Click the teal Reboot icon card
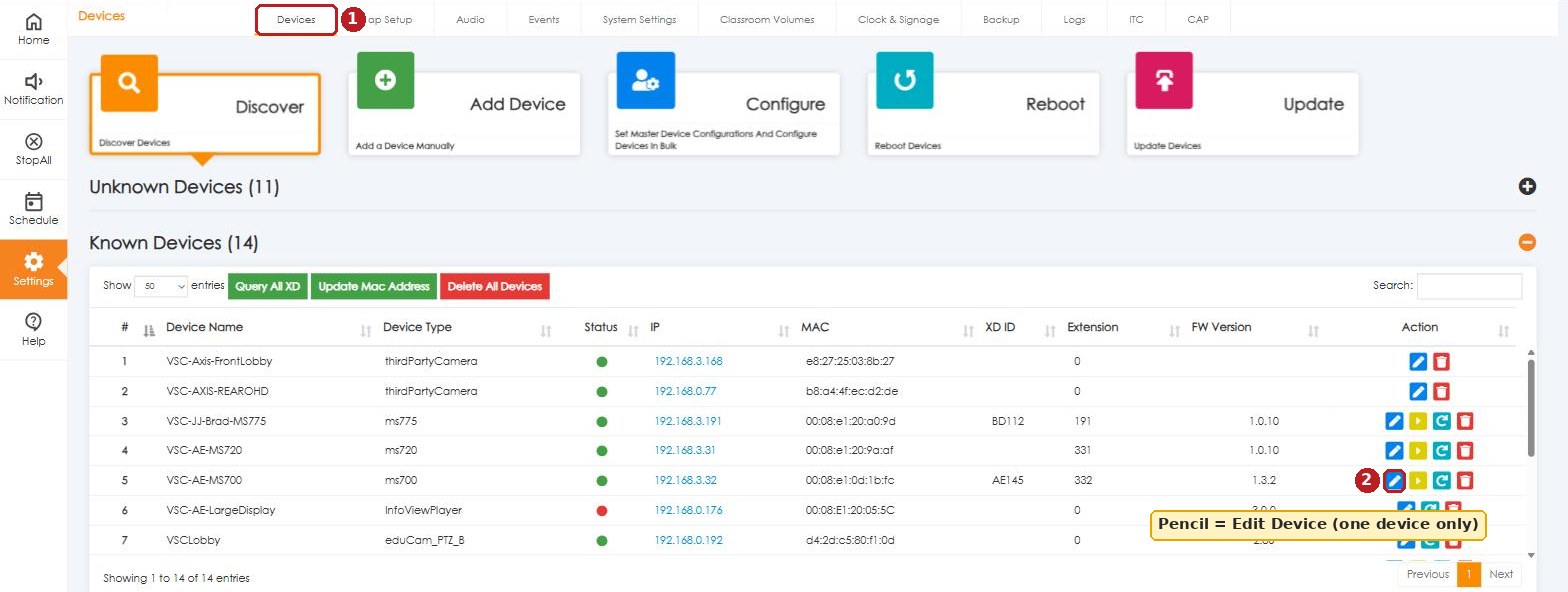Screen dimensions: 1568x592 click(x=905, y=81)
